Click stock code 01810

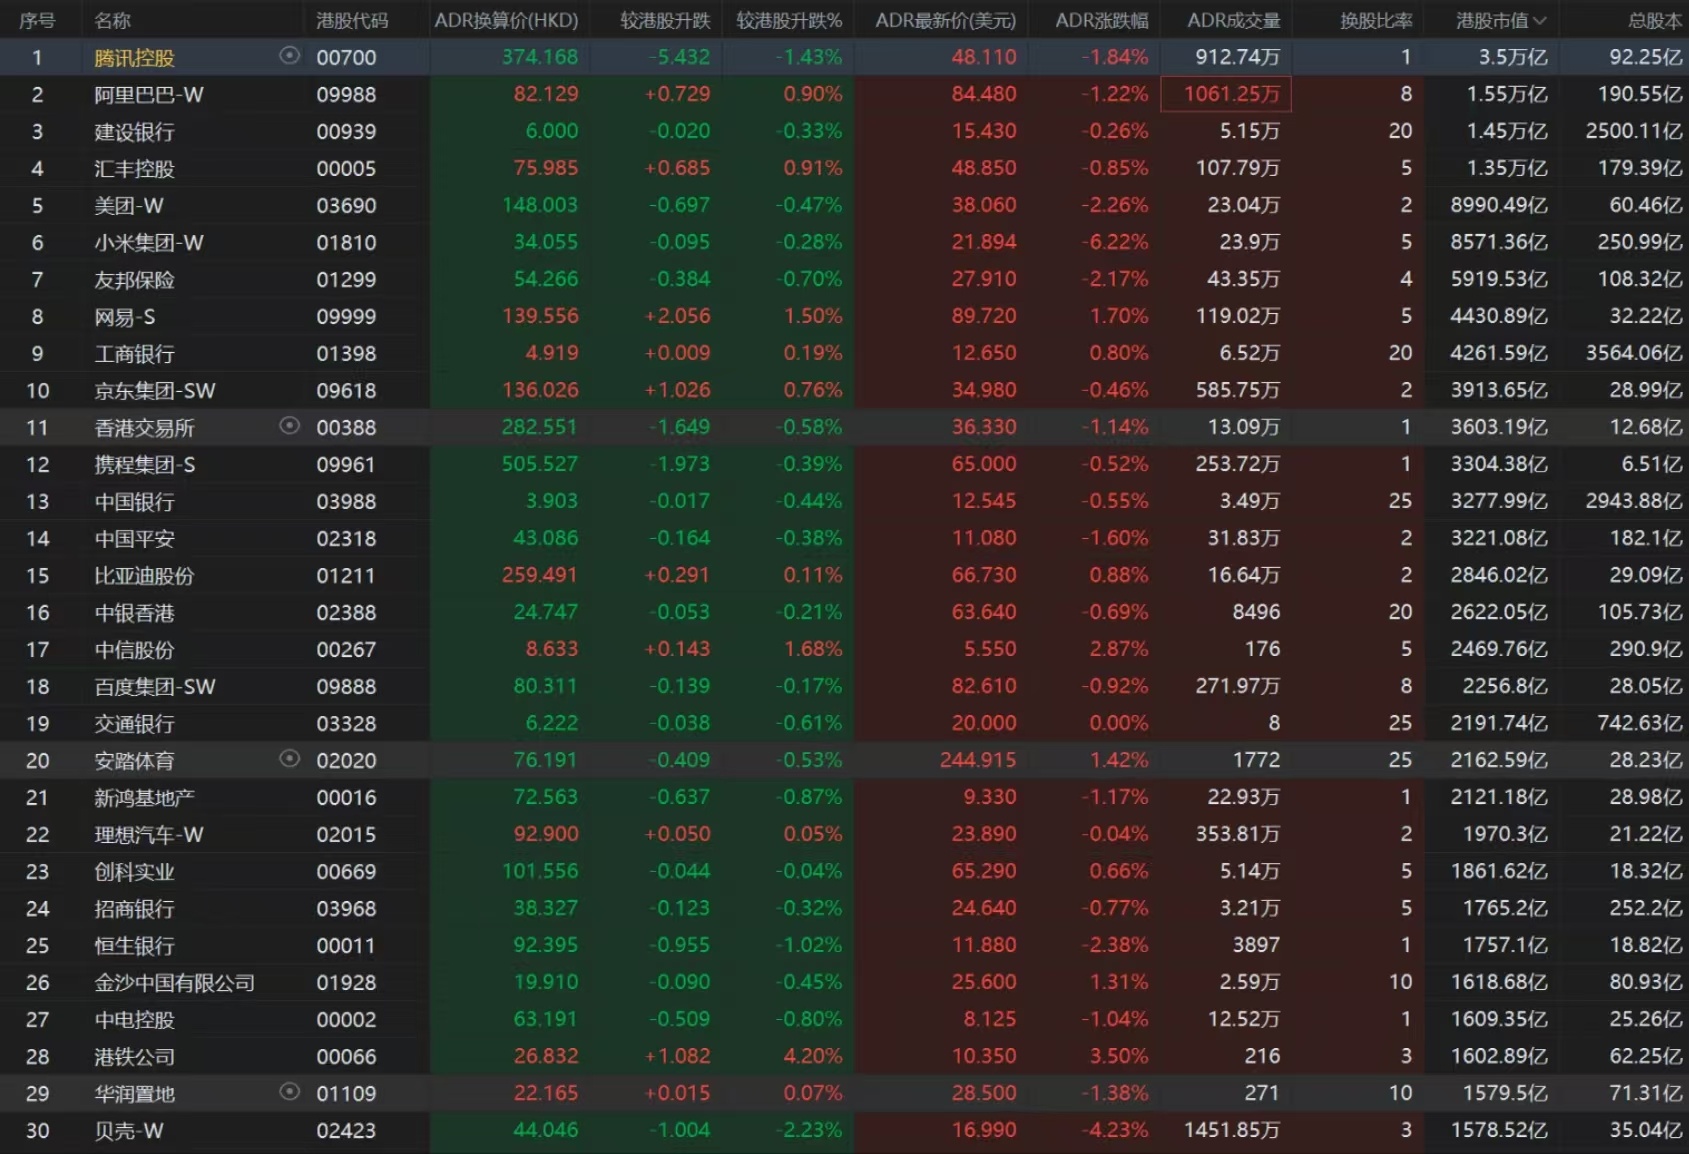[x=346, y=243]
